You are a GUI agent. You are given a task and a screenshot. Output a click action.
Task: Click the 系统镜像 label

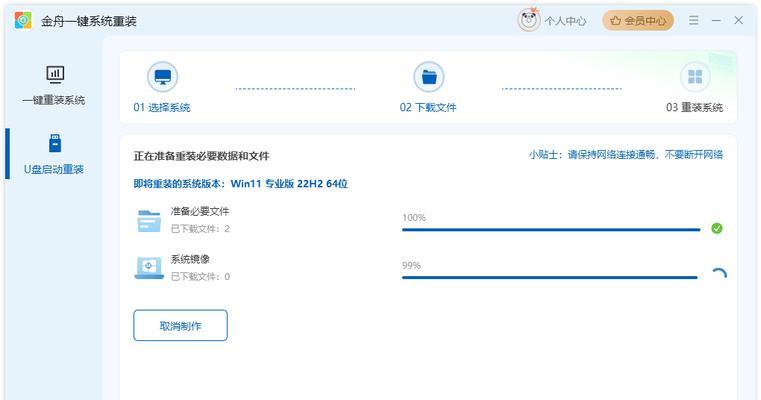click(x=190, y=259)
